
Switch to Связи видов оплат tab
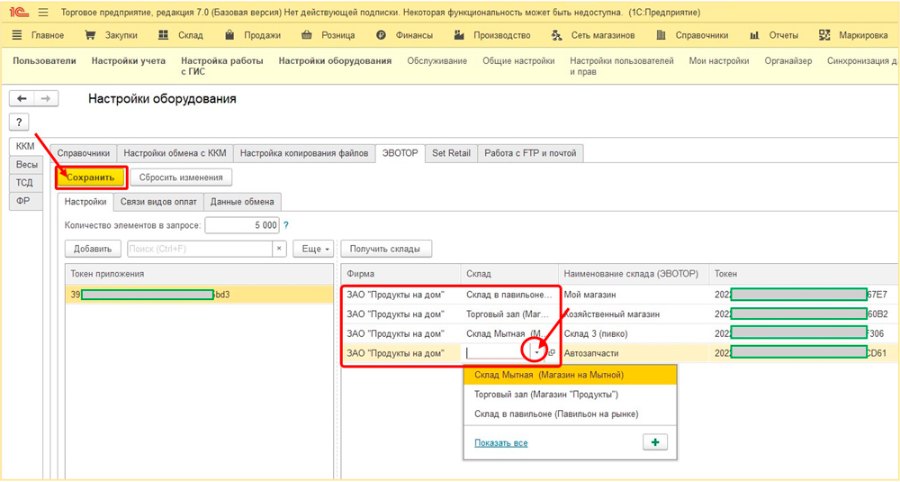pos(158,202)
